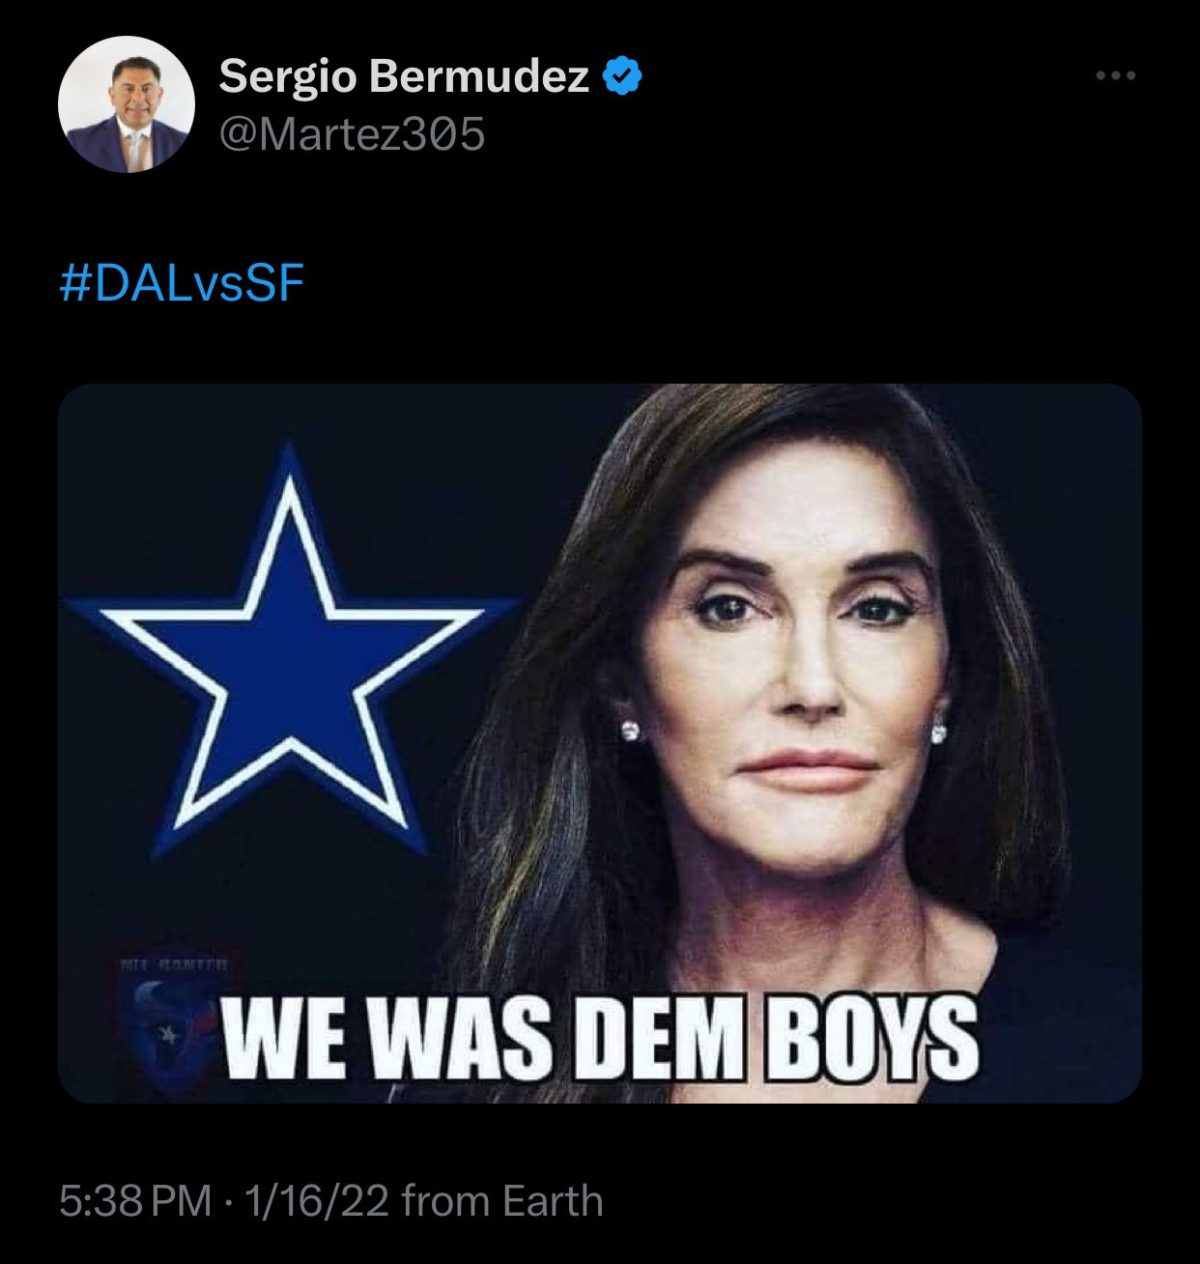The image size is (1200, 1264).
Task: Click the earring on the photo's right side
Action: tap(939, 734)
